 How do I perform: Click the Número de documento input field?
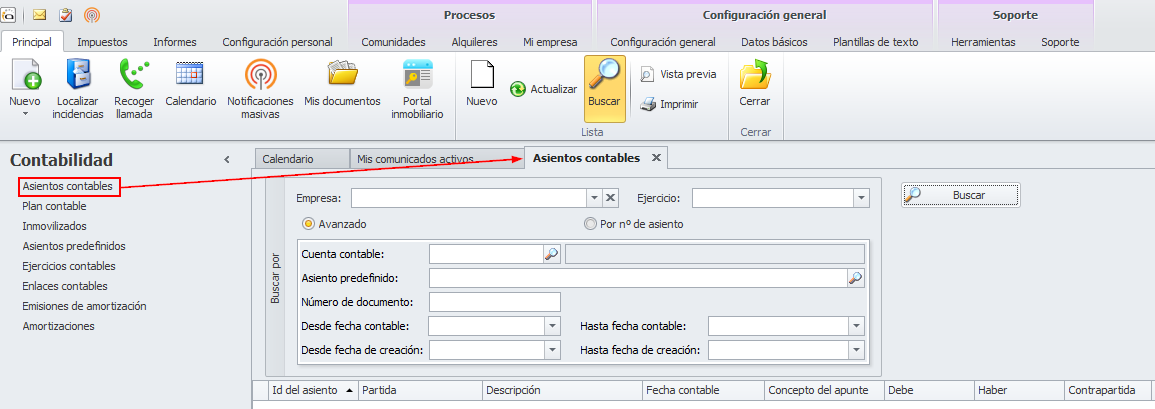[495, 302]
